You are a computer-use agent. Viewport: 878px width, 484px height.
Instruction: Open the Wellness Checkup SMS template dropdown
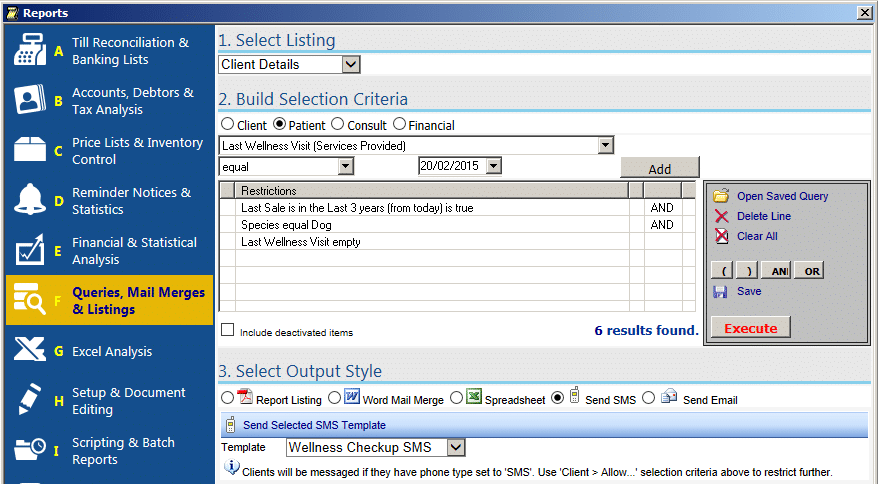456,447
